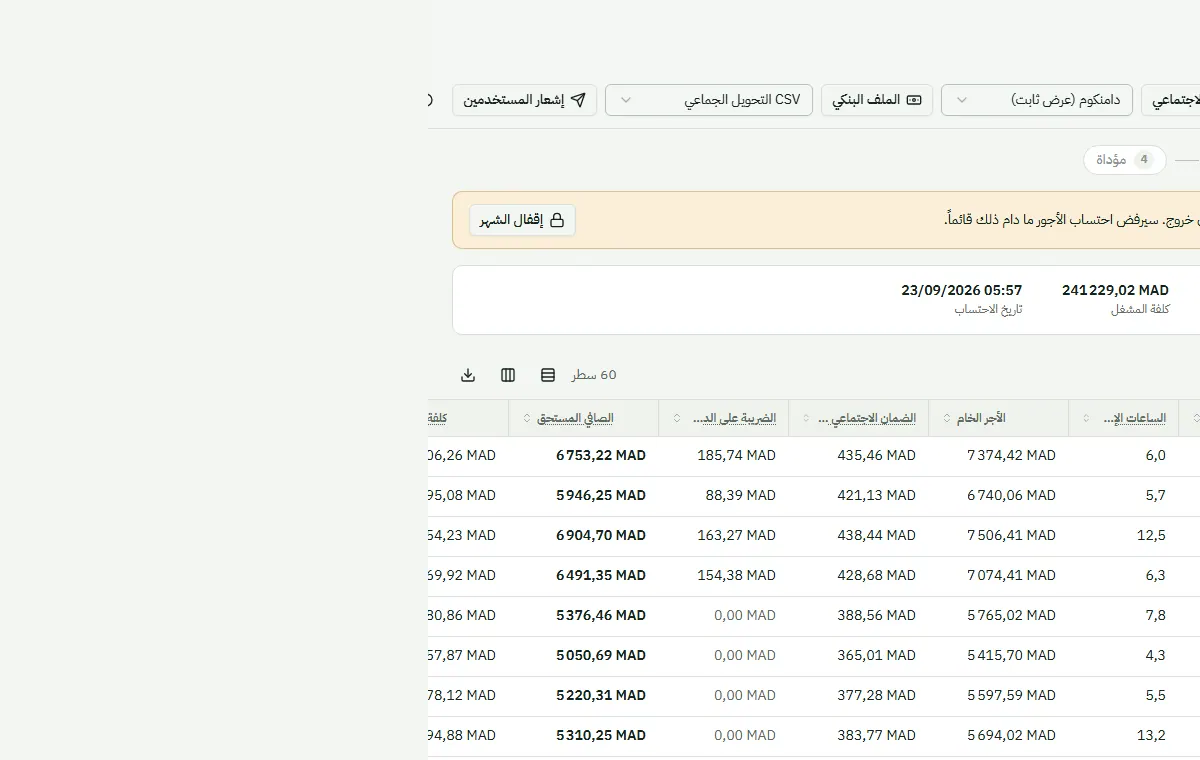Screen dimensions: 1200x760
Task: Click social security 435,46 MAD
Action: 876,455
